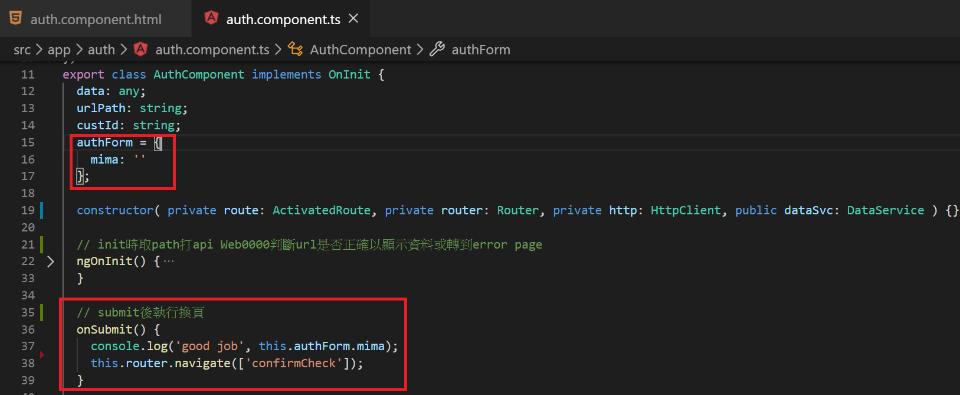Click 'DataService' type on line 19
The height and width of the screenshot is (395, 960).
point(885,210)
